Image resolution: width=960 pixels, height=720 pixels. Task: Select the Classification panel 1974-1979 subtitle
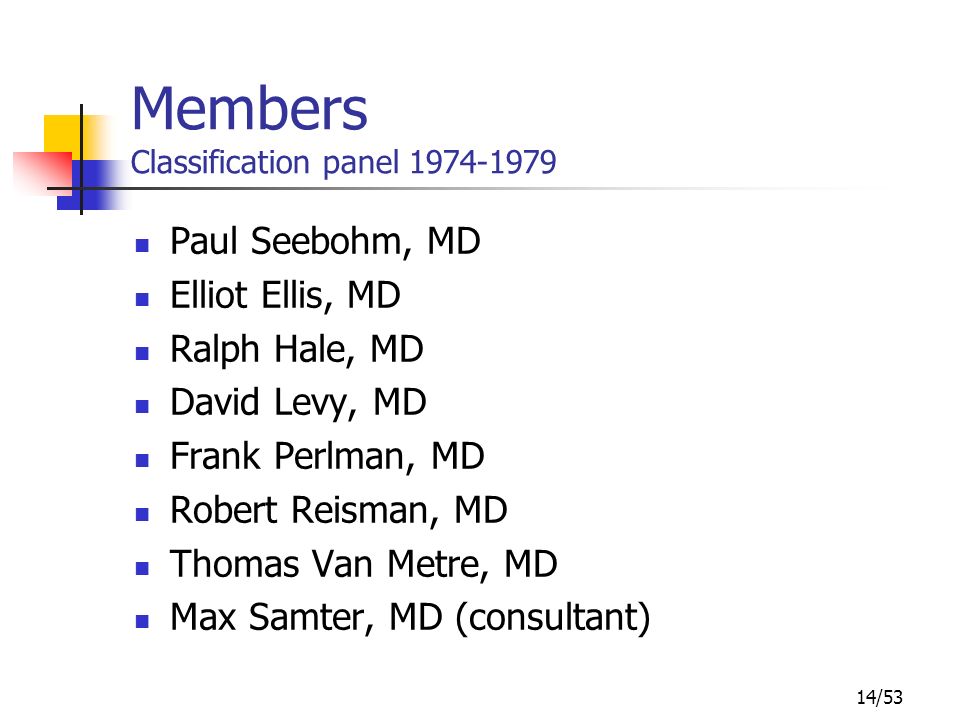click(343, 163)
